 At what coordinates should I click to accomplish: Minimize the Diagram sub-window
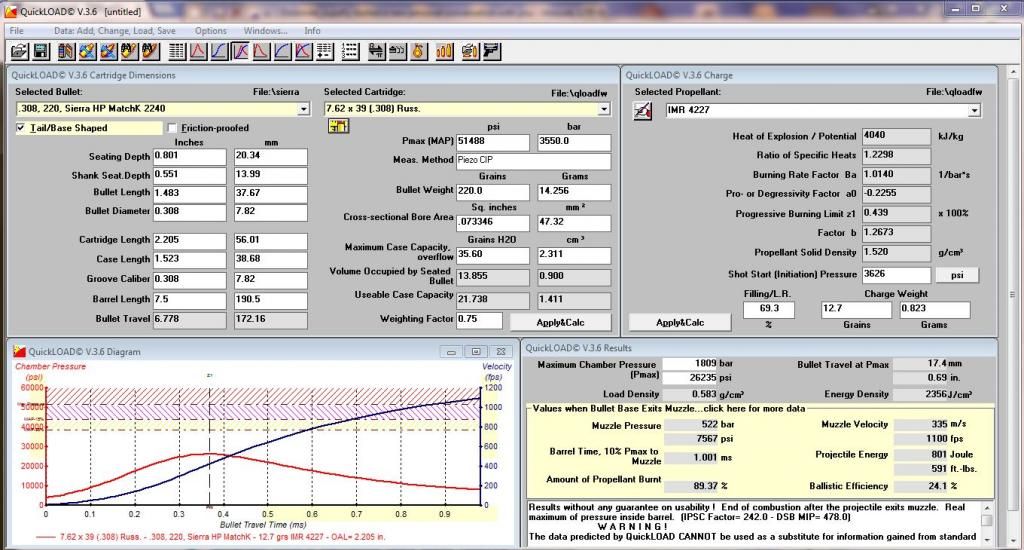[451, 351]
